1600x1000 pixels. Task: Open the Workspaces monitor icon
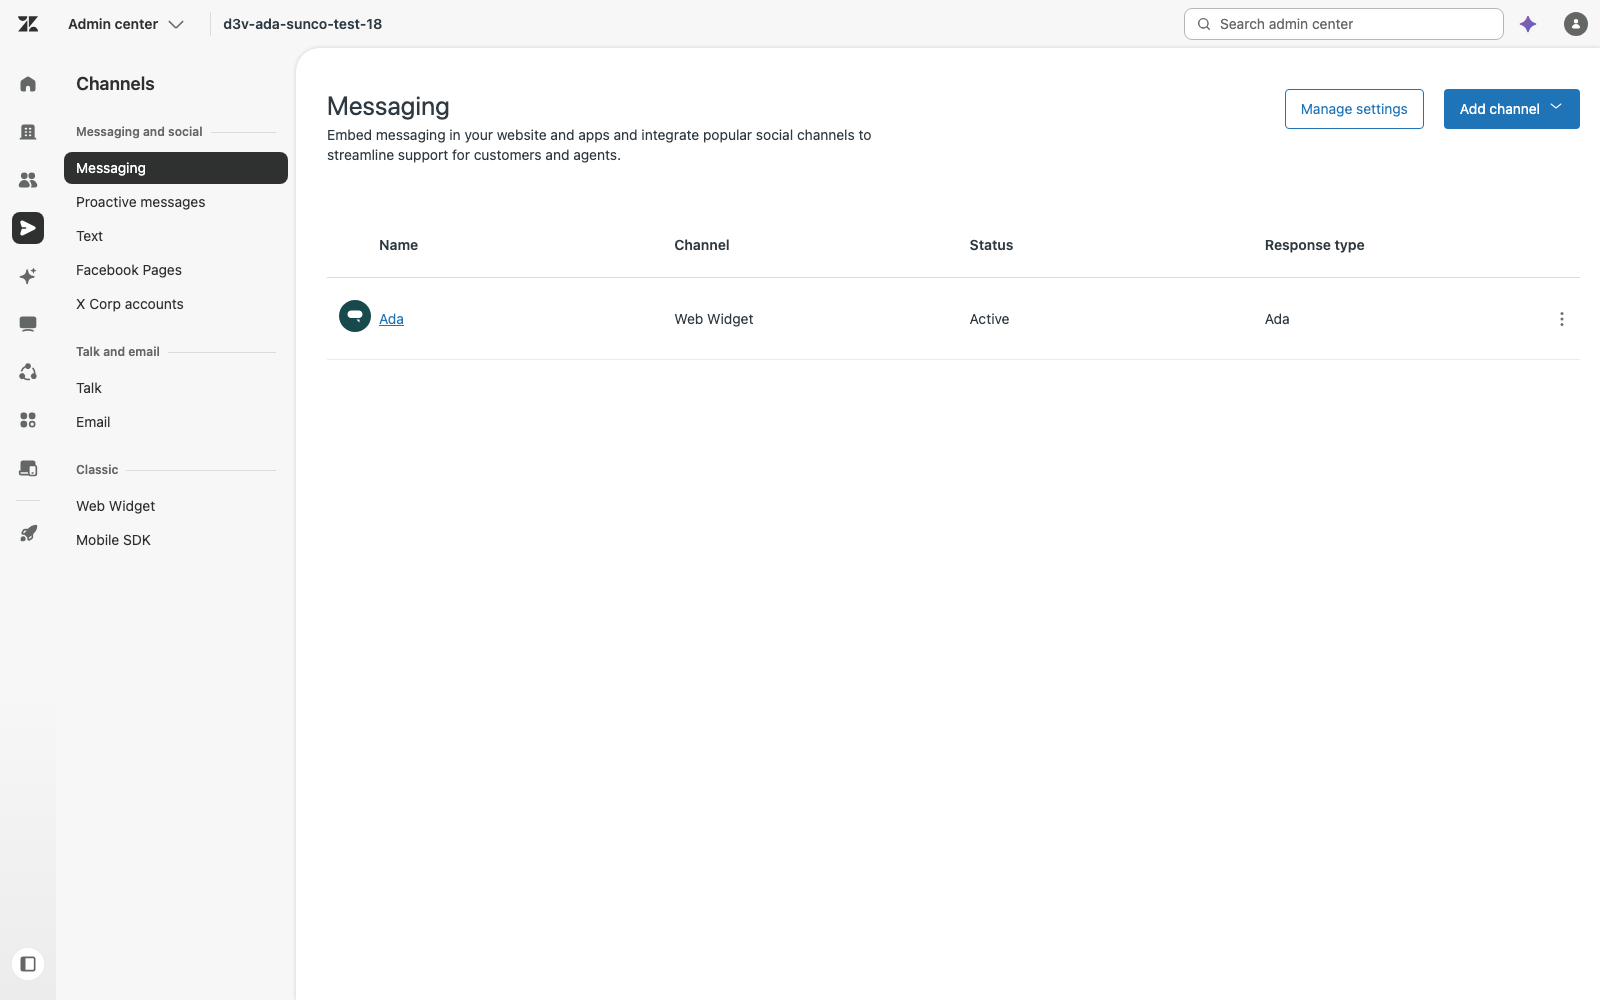click(28, 324)
